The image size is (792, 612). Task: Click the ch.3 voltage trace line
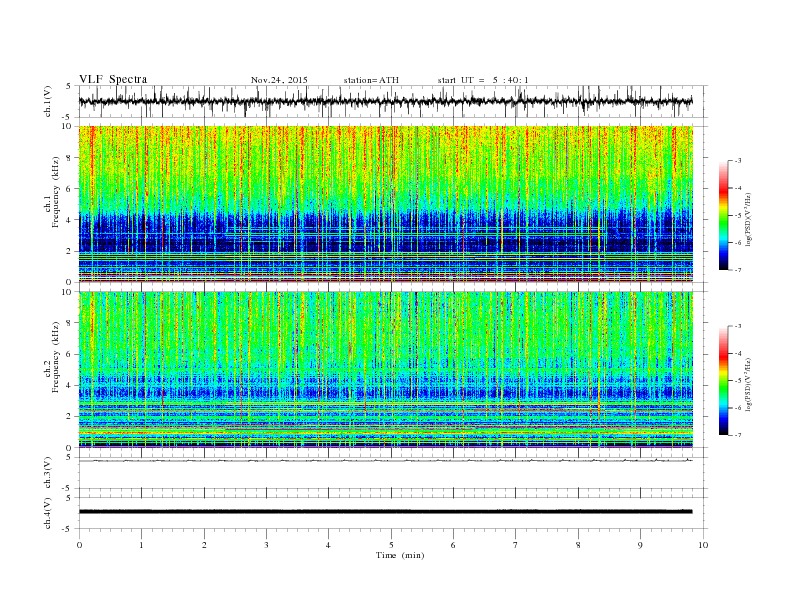point(385,461)
